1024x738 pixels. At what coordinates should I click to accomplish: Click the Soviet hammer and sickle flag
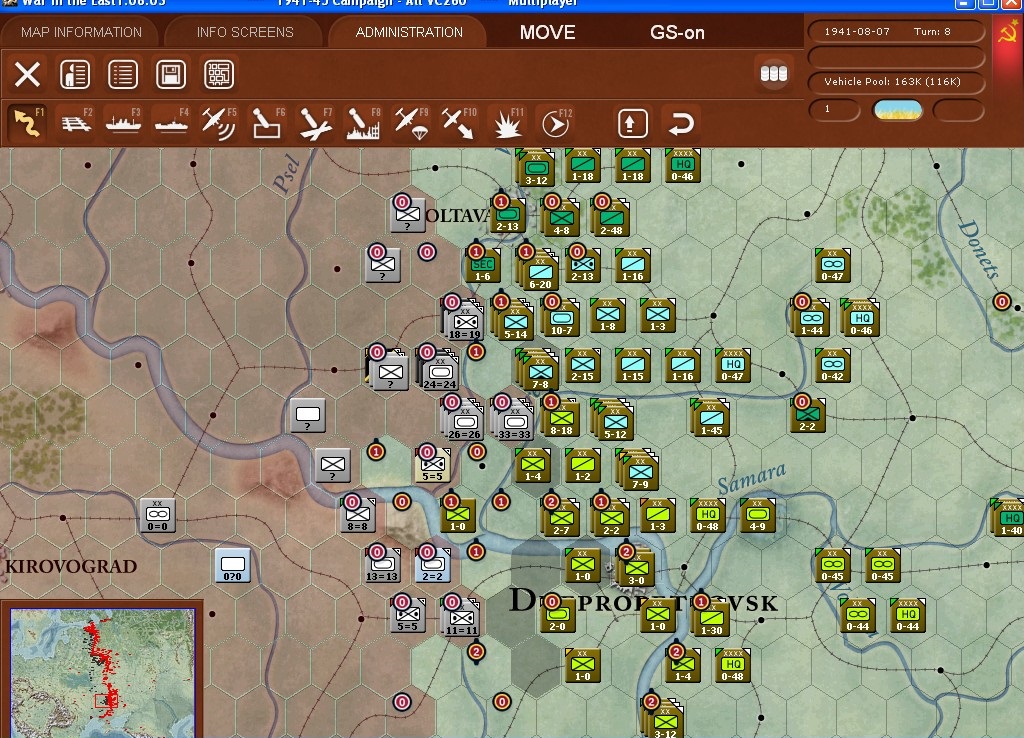[x=1008, y=33]
